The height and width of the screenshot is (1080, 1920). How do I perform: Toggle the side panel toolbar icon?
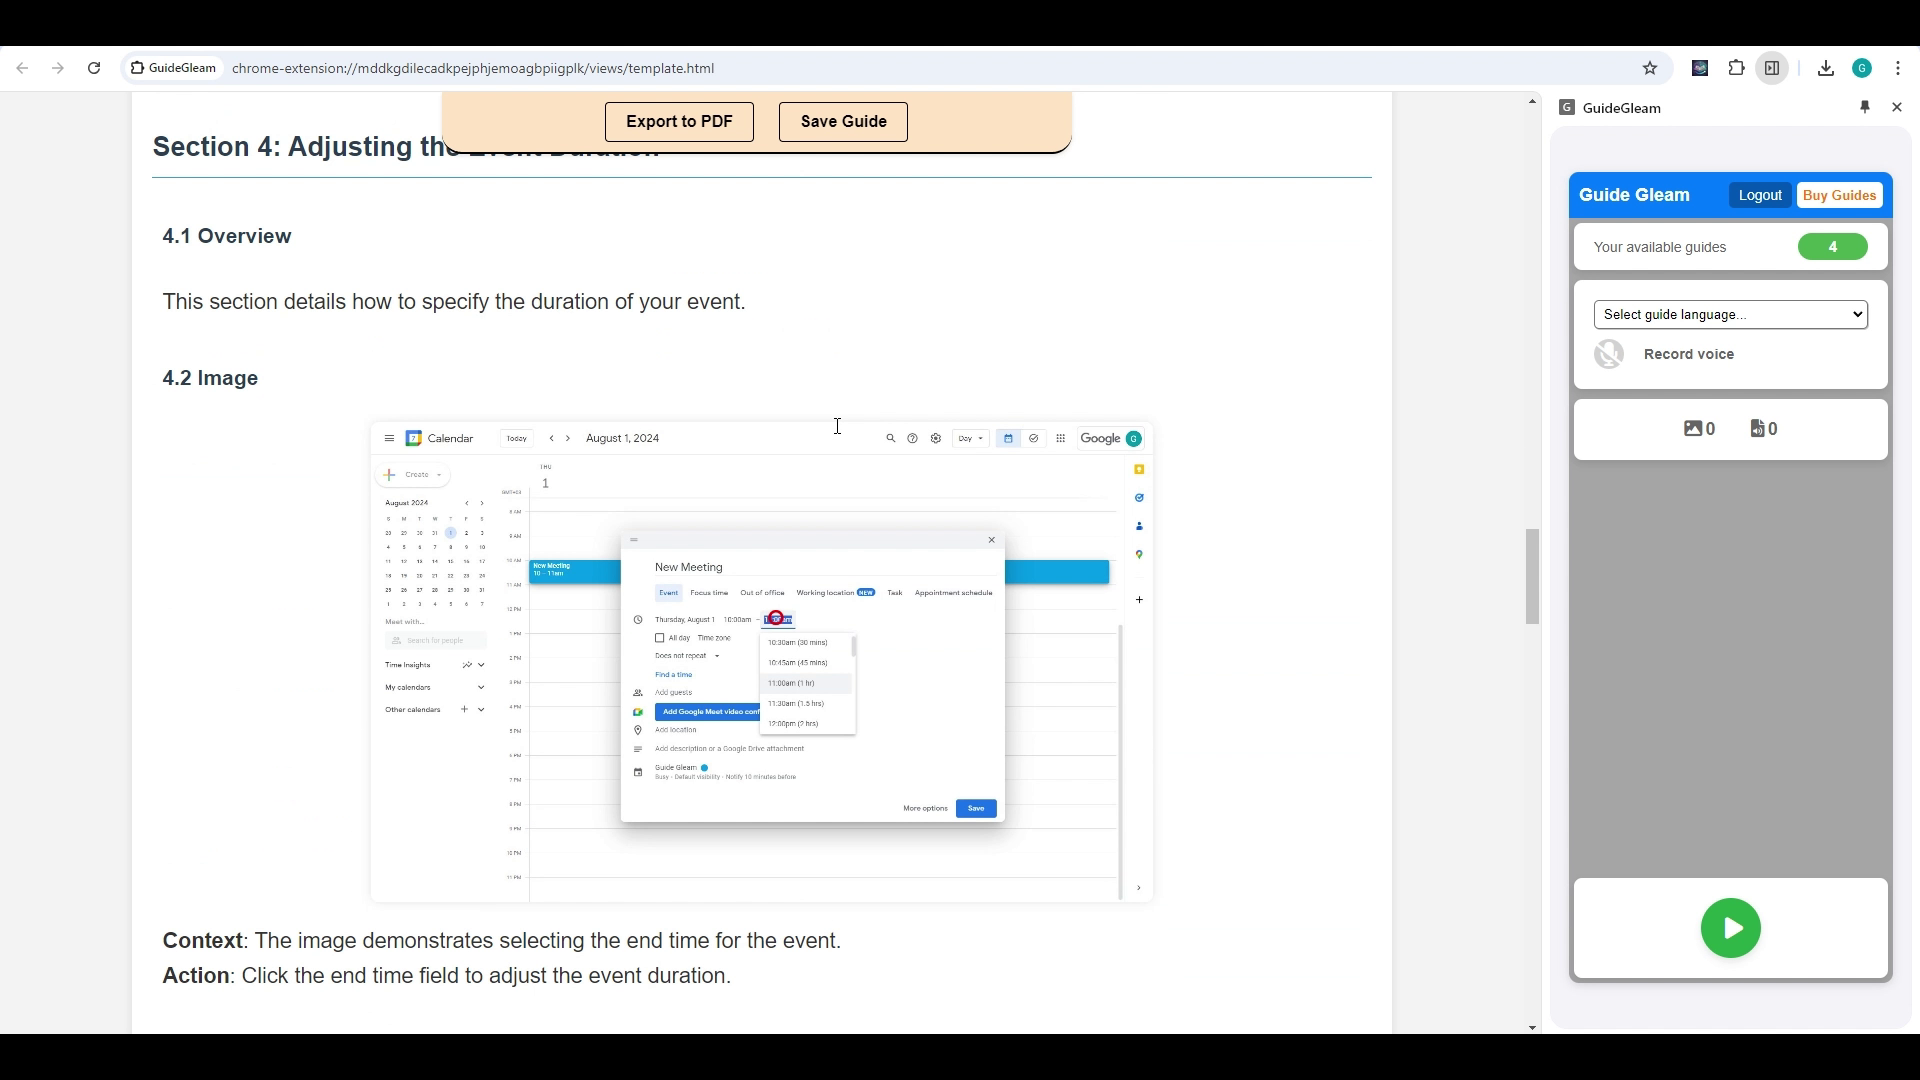[1772, 68]
